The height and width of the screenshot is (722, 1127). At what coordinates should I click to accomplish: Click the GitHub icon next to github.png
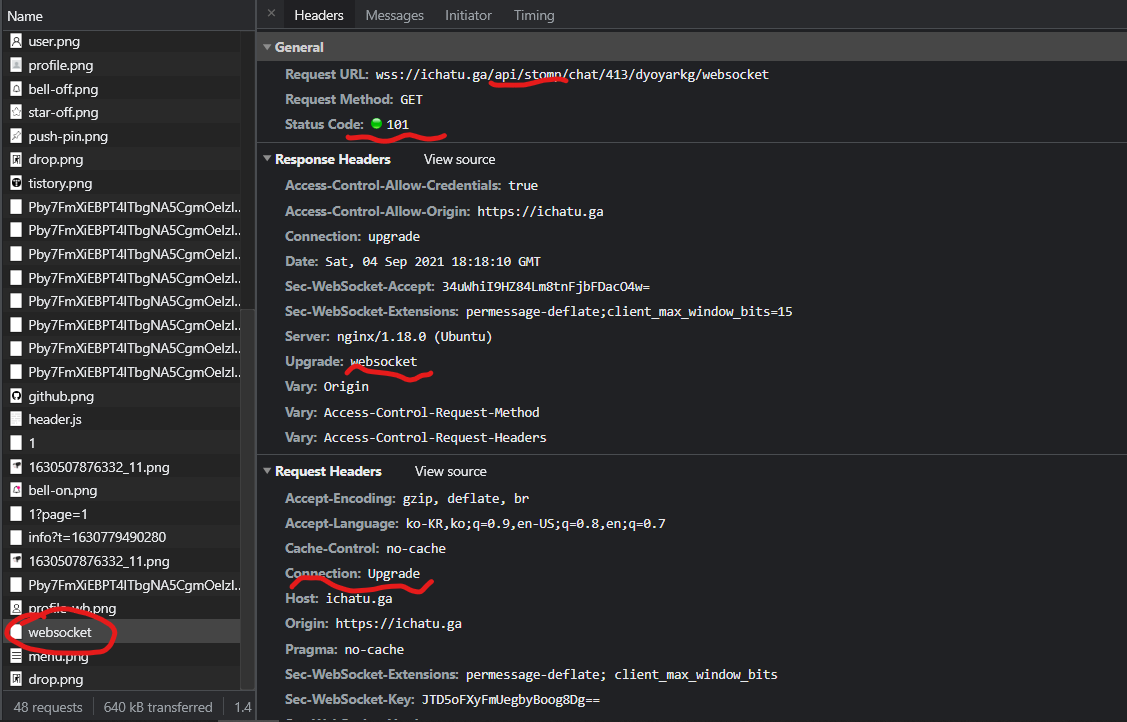click(x=14, y=395)
